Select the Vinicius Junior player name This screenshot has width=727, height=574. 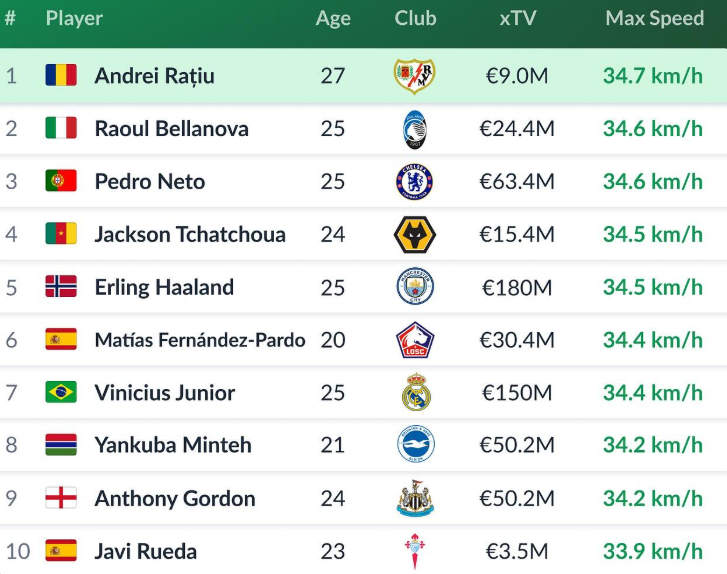pyautogui.click(x=165, y=392)
